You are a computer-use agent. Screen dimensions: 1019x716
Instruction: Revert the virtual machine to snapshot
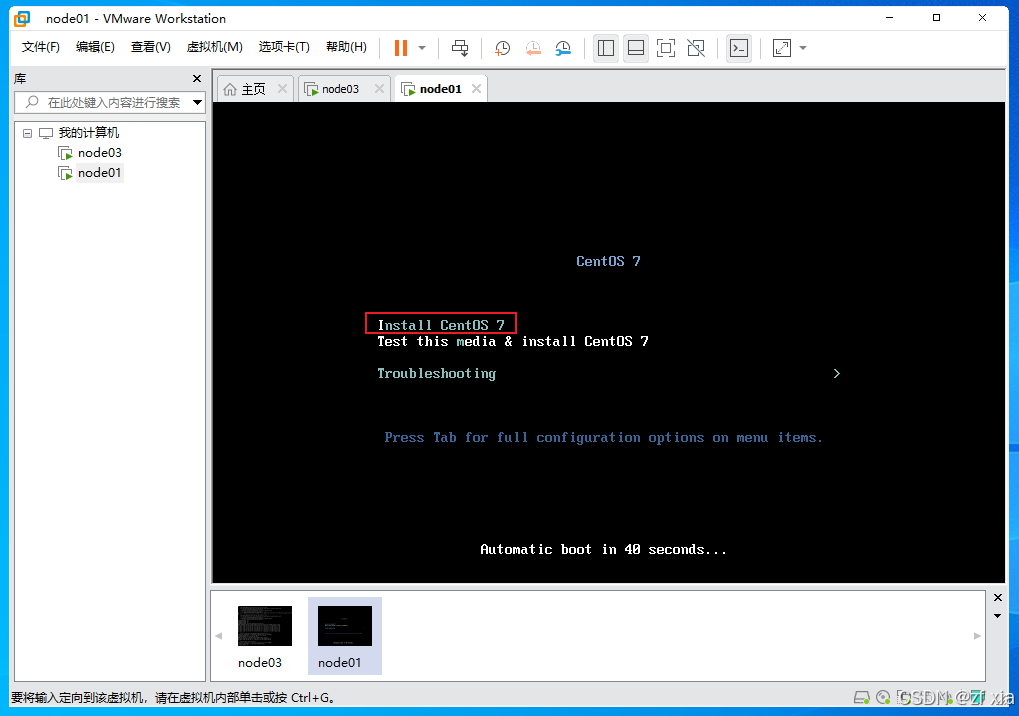point(533,48)
